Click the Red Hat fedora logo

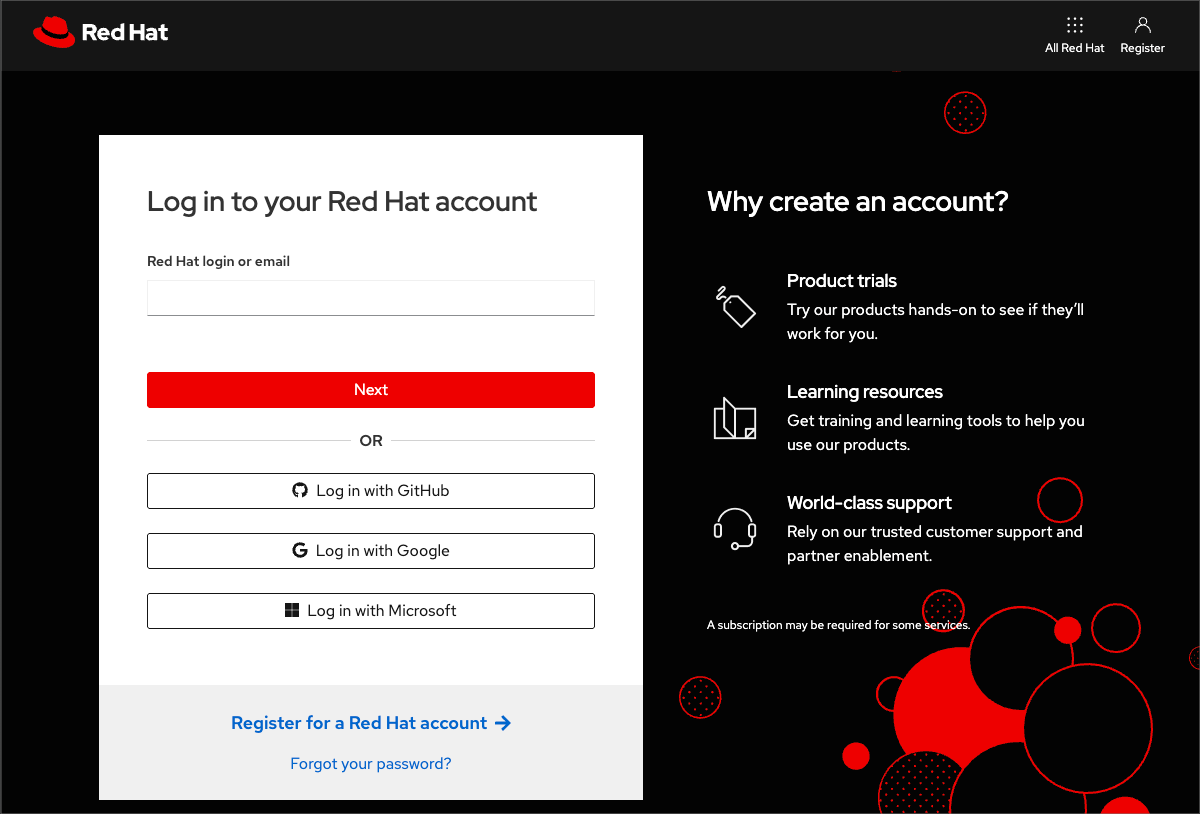point(54,32)
